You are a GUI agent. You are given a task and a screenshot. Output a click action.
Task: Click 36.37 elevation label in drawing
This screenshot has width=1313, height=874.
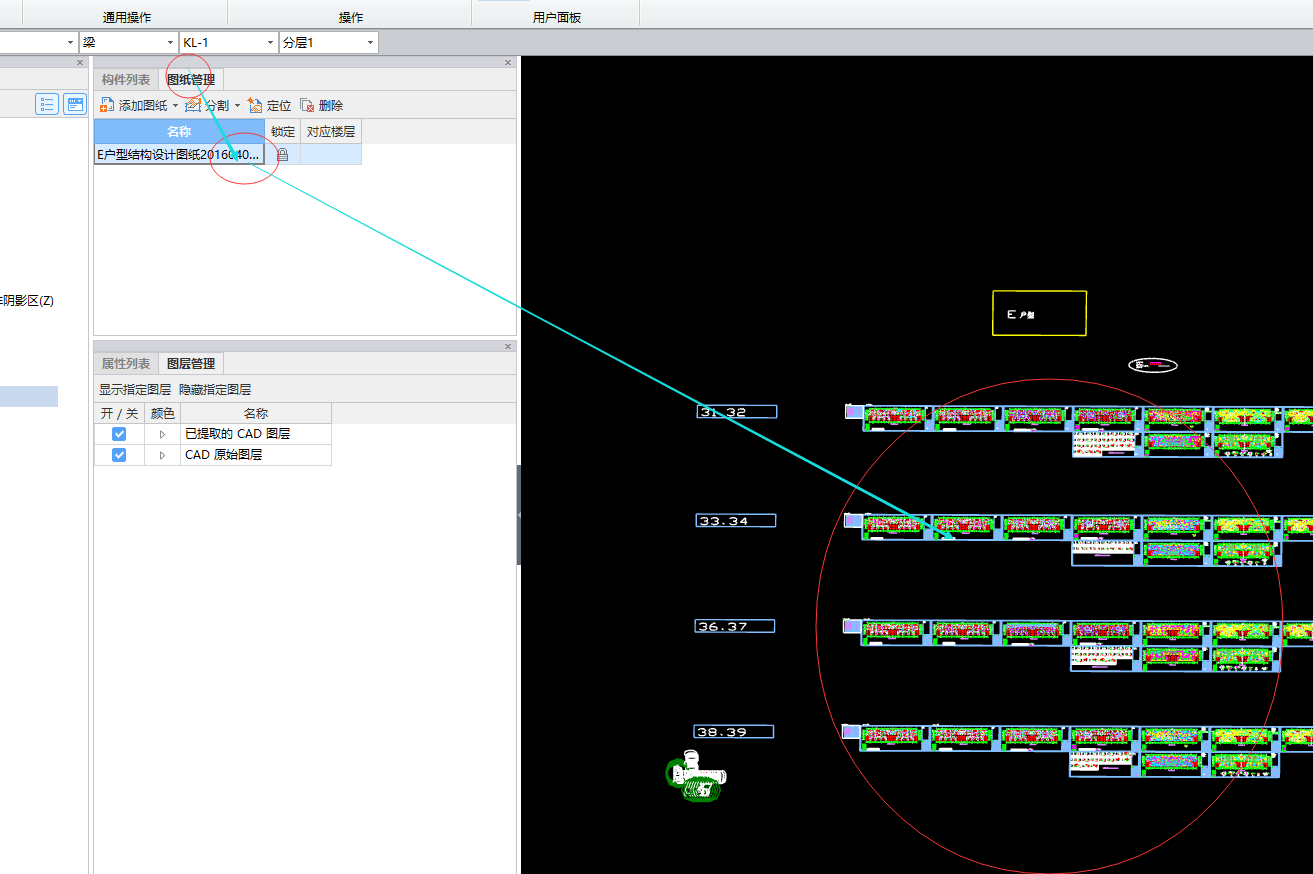click(735, 626)
